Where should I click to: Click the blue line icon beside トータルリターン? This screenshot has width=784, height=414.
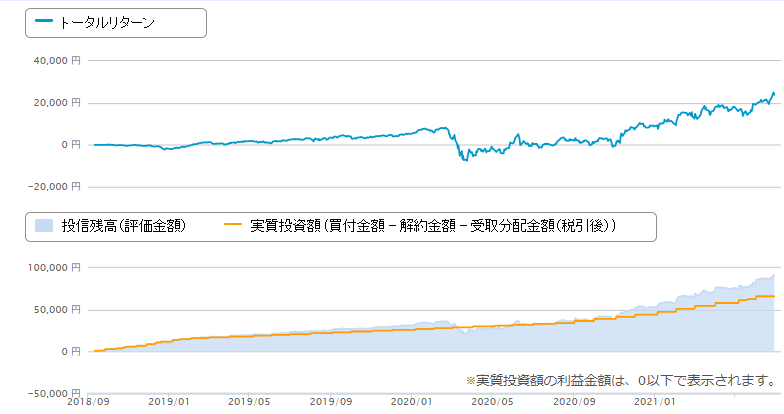[x=45, y=22]
